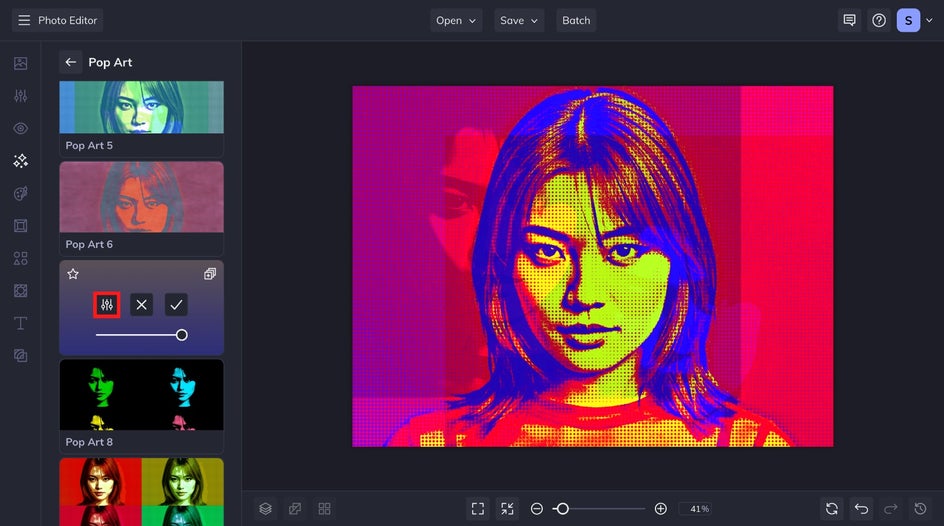Open the Graphics shapes sidebar icon
944x526 pixels.
pos(20,258)
